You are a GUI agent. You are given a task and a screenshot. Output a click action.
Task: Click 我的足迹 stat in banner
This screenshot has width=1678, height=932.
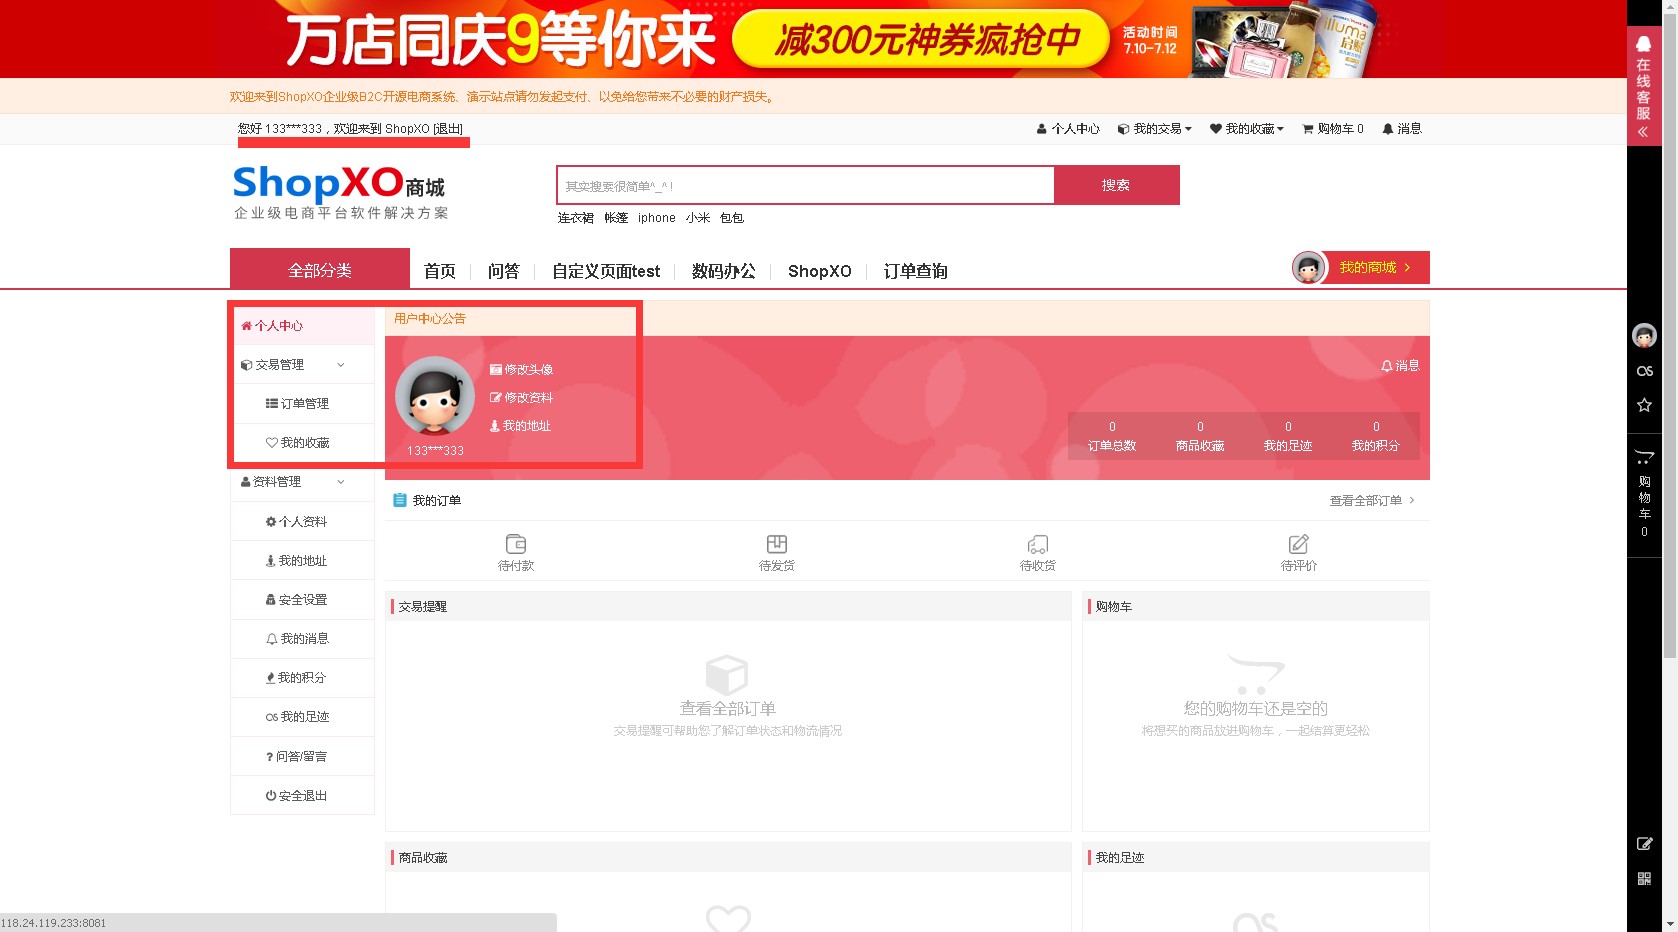coord(1288,436)
